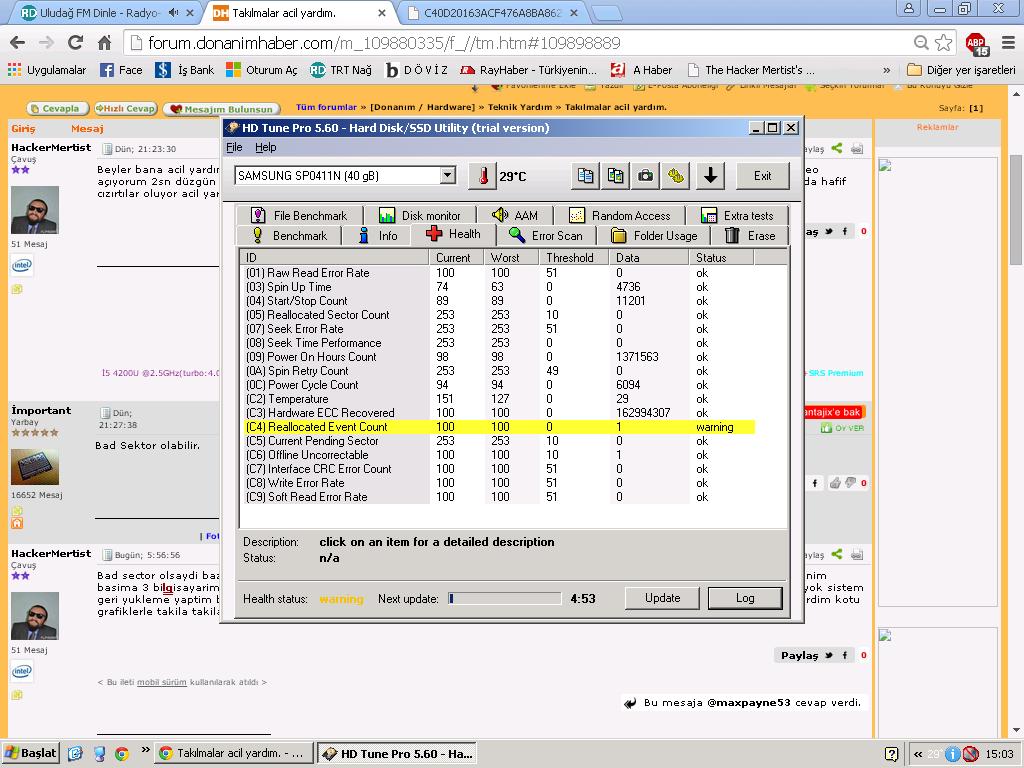Screen dimensions: 1024x768
Task: Open the Diğer yer işaretleri folder
Action: coord(961,70)
